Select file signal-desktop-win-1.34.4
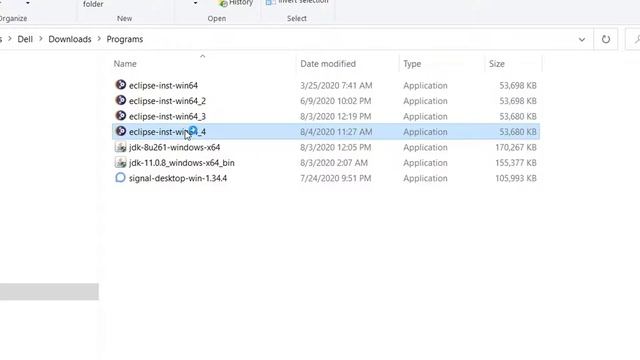640x360 pixels. 178,178
